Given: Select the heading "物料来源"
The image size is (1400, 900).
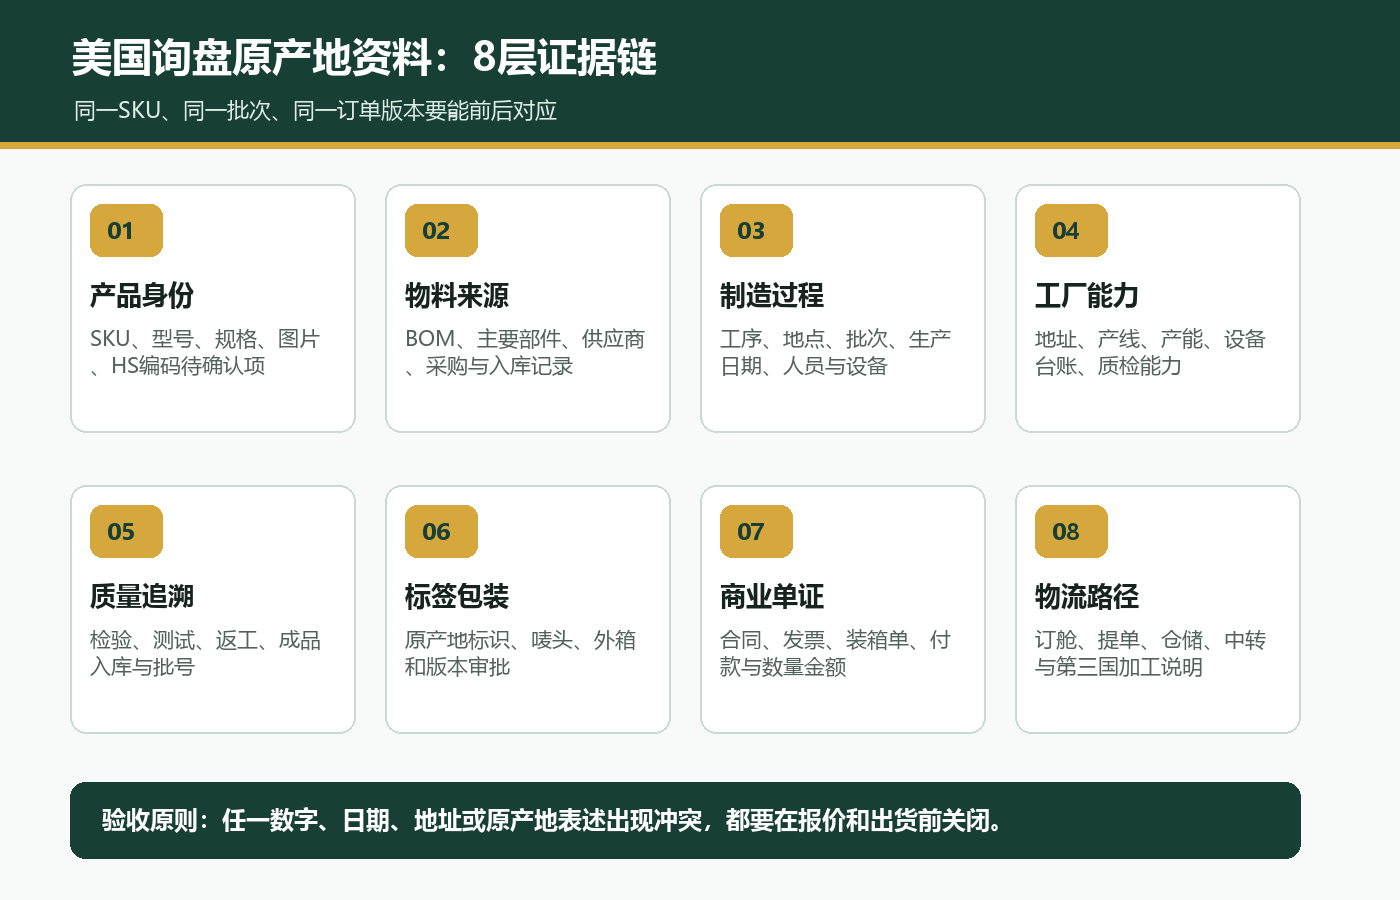Looking at the screenshot, I should [x=457, y=296].
